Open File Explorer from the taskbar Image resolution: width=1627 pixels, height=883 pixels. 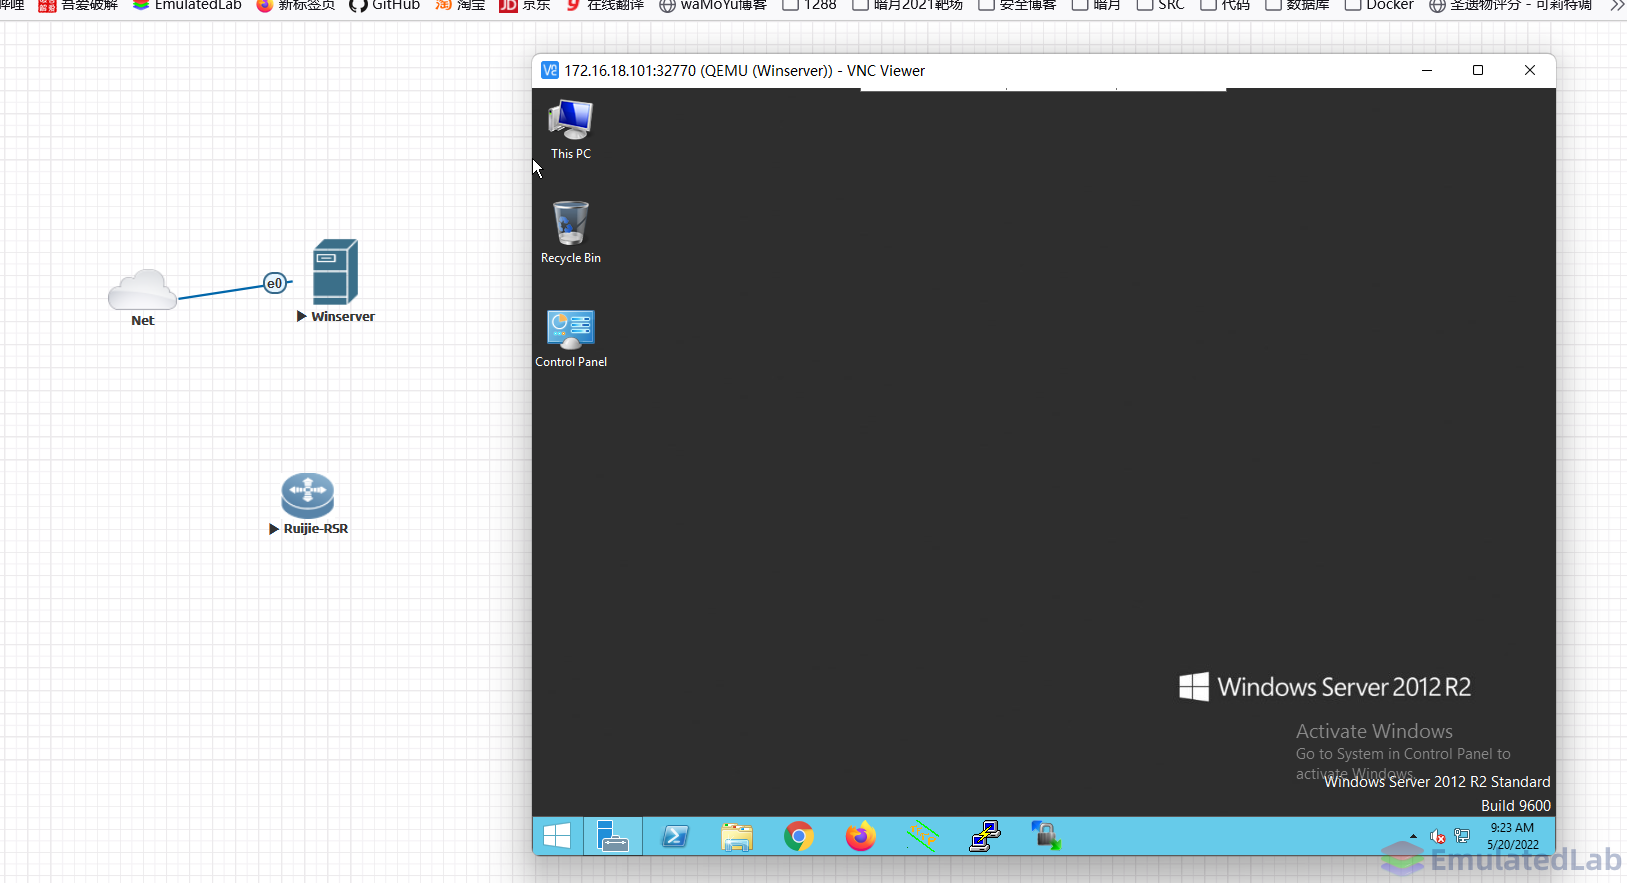737,836
